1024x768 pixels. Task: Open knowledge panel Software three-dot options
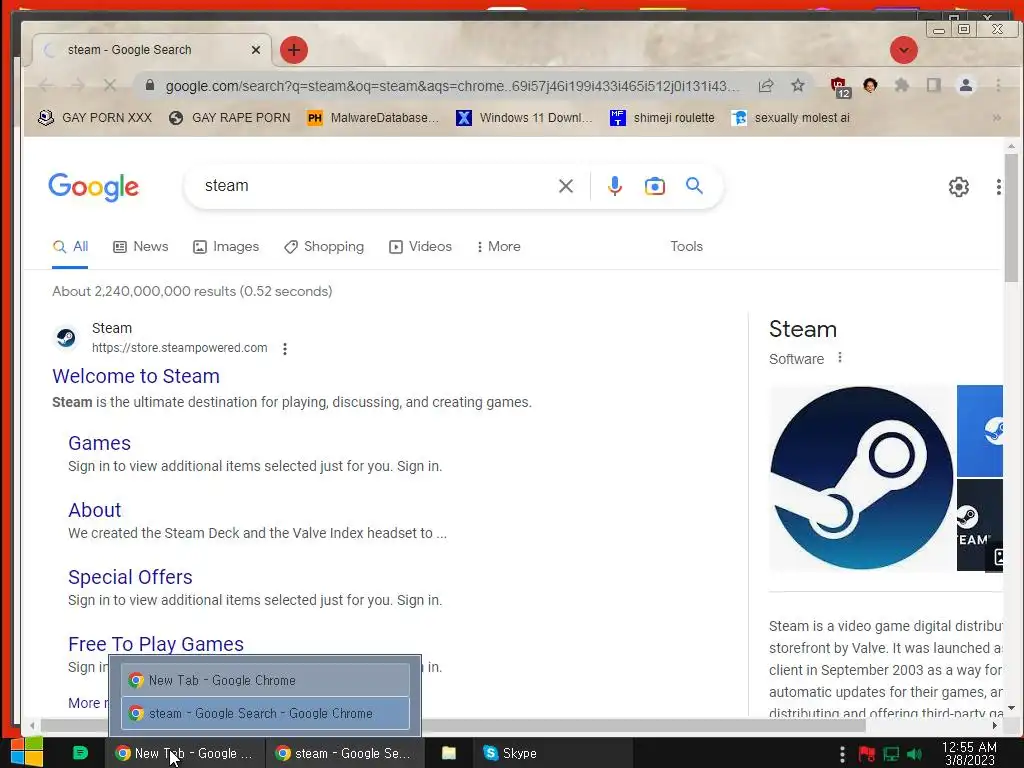840,358
